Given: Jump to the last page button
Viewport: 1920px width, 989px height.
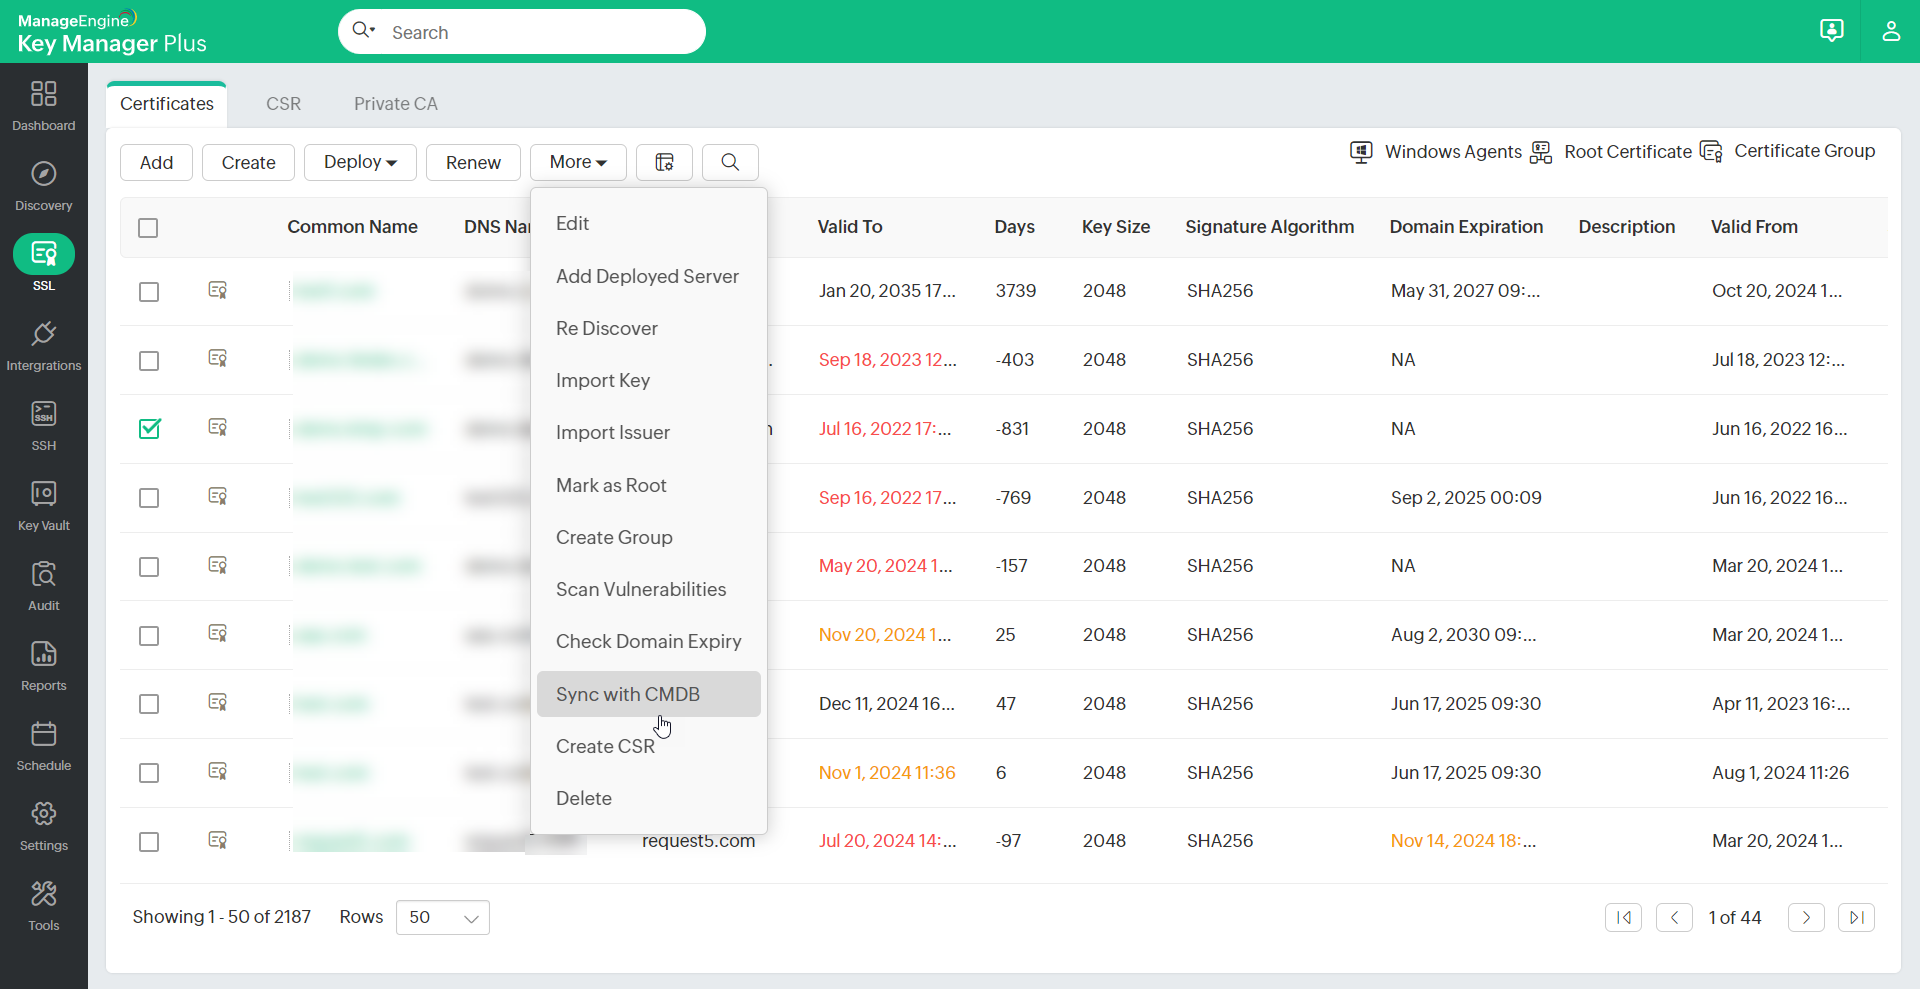Looking at the screenshot, I should point(1856,917).
